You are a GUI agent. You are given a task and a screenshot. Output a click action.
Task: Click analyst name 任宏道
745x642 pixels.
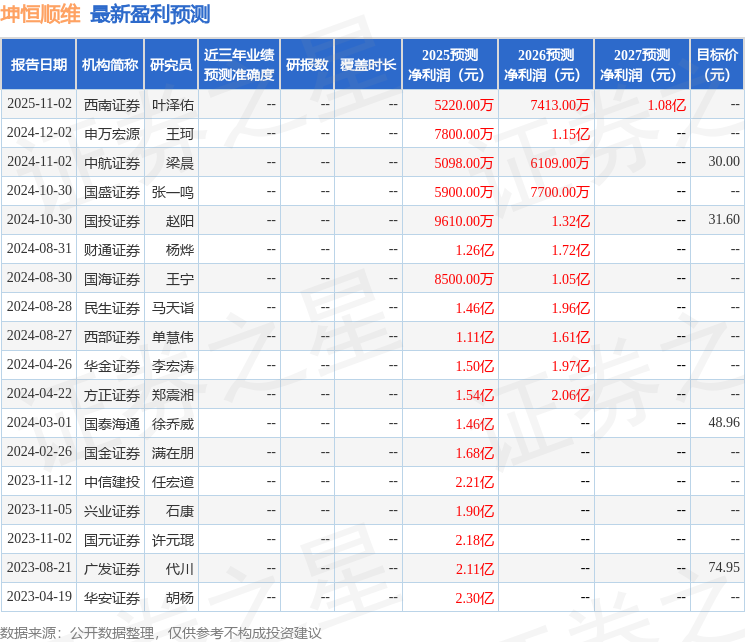click(x=172, y=482)
